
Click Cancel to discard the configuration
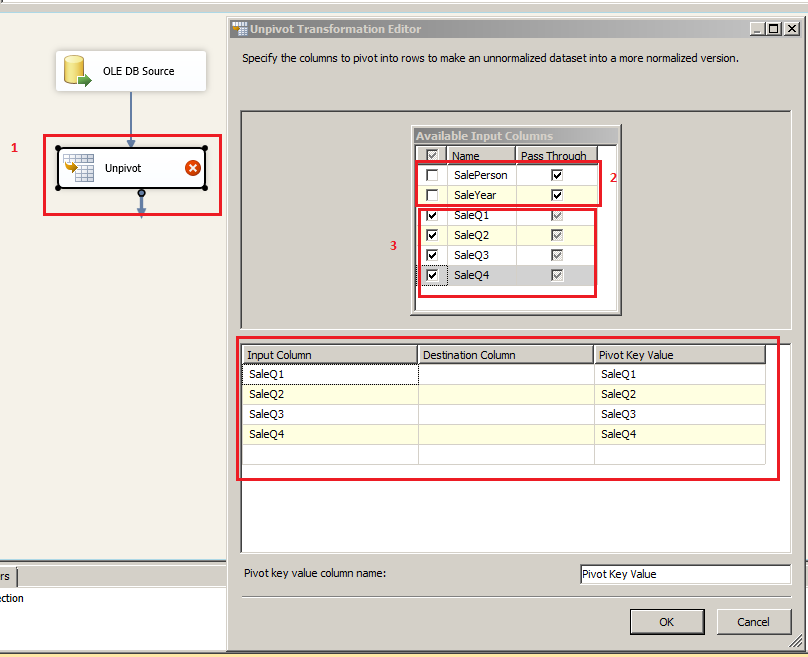point(753,621)
